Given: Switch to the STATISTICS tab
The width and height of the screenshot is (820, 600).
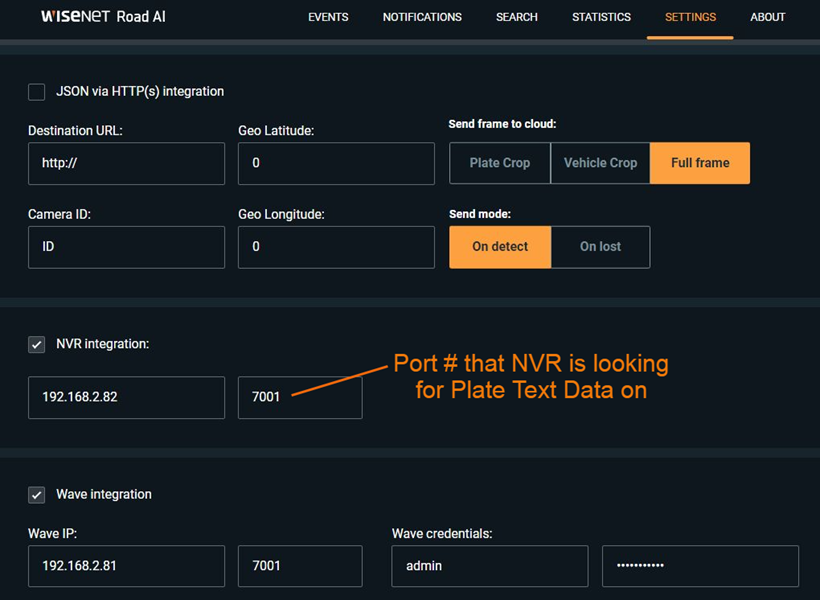Looking at the screenshot, I should point(601,17).
